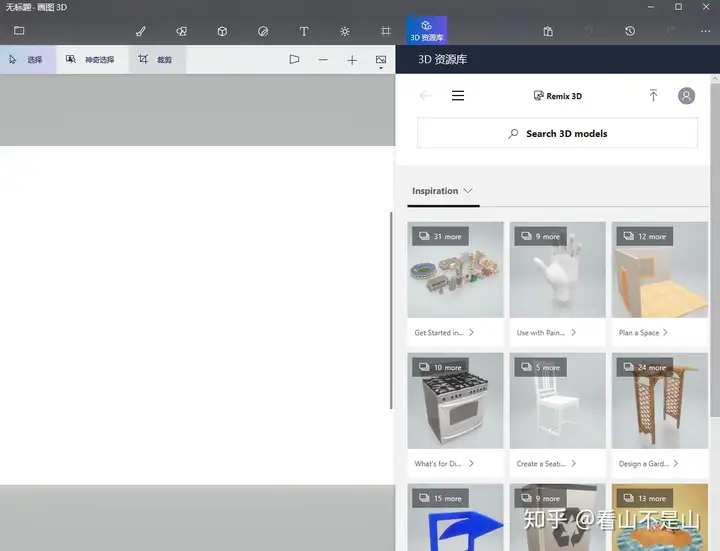Zoom out with the minus icon
720x551 pixels.
click(323, 60)
